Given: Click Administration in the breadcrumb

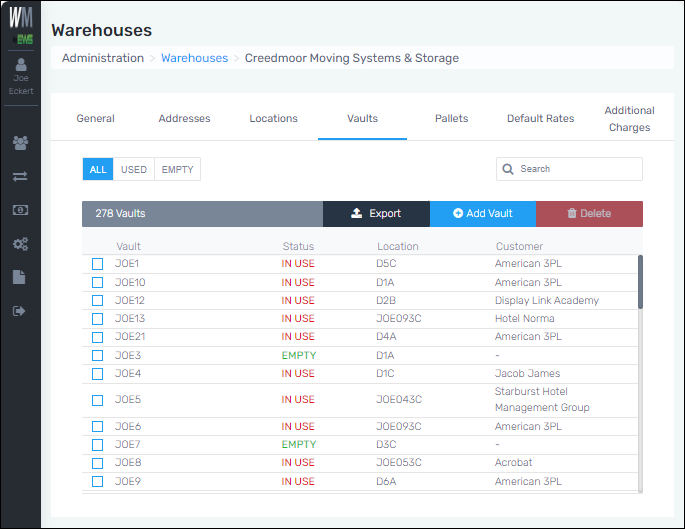Looking at the screenshot, I should click(x=103, y=58).
